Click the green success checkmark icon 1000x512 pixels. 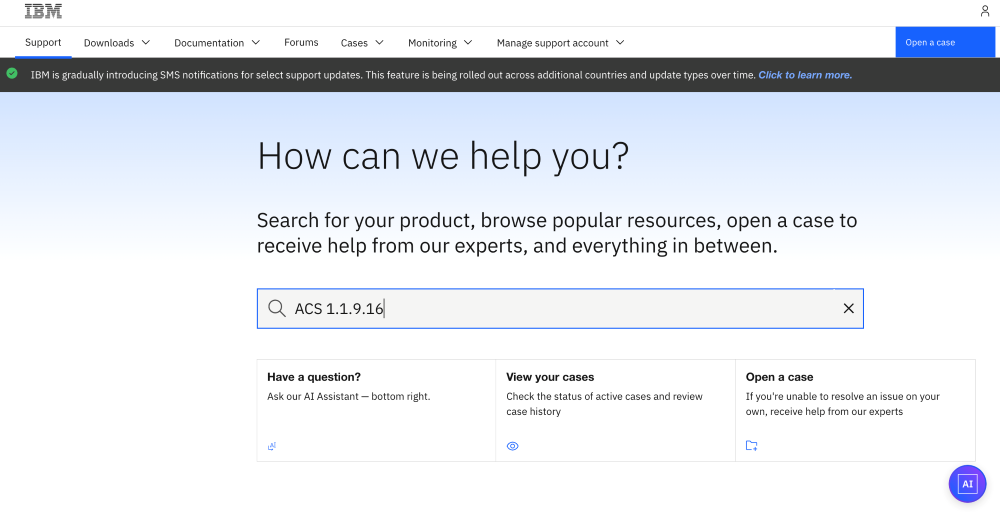[12, 73]
